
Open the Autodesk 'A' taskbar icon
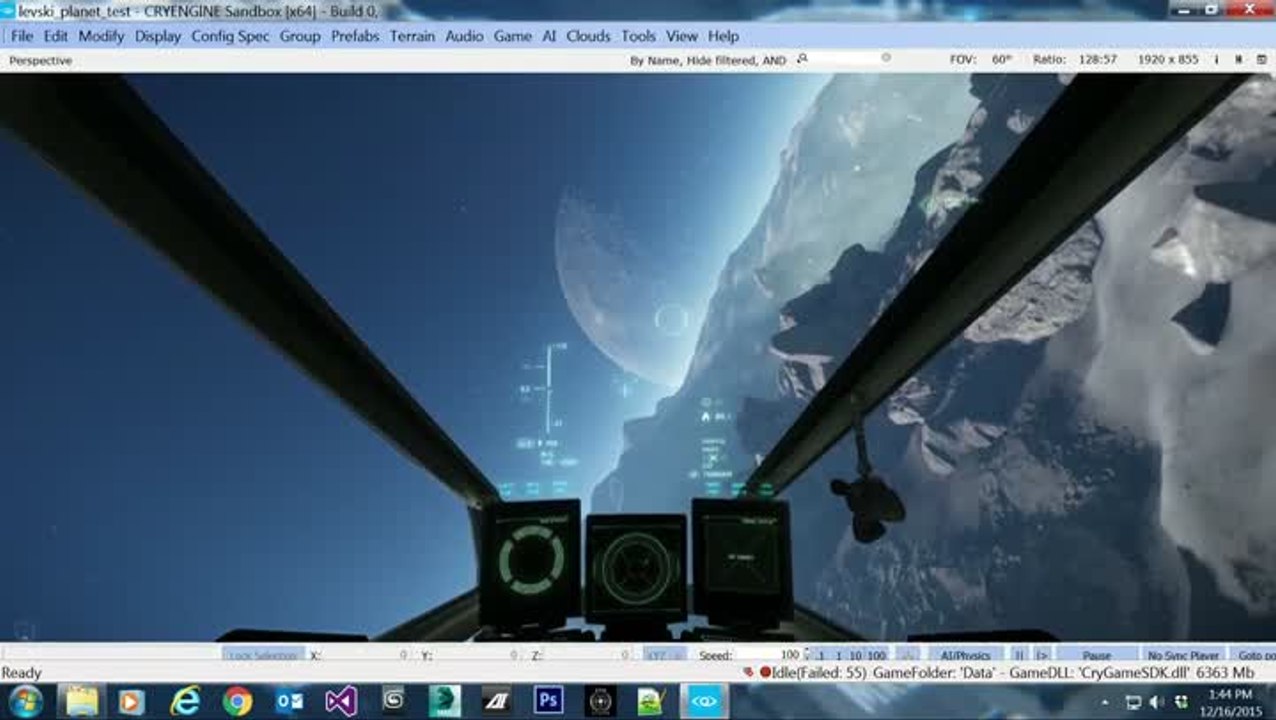497,701
